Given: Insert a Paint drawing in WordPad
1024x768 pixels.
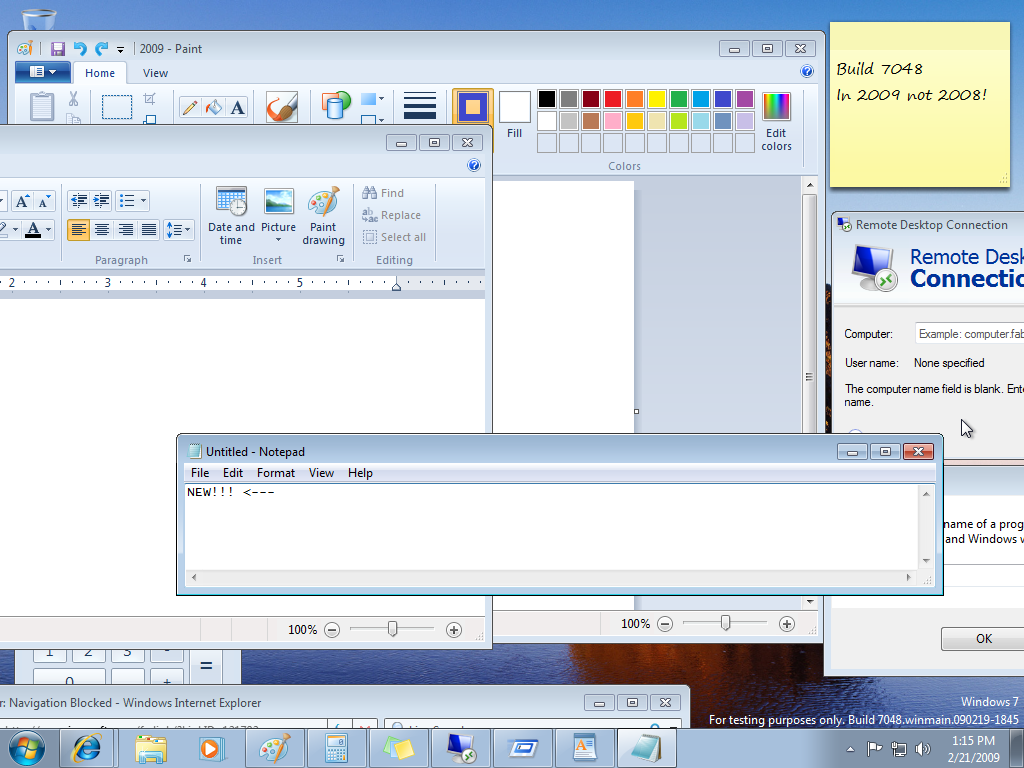Looking at the screenshot, I should click(323, 216).
